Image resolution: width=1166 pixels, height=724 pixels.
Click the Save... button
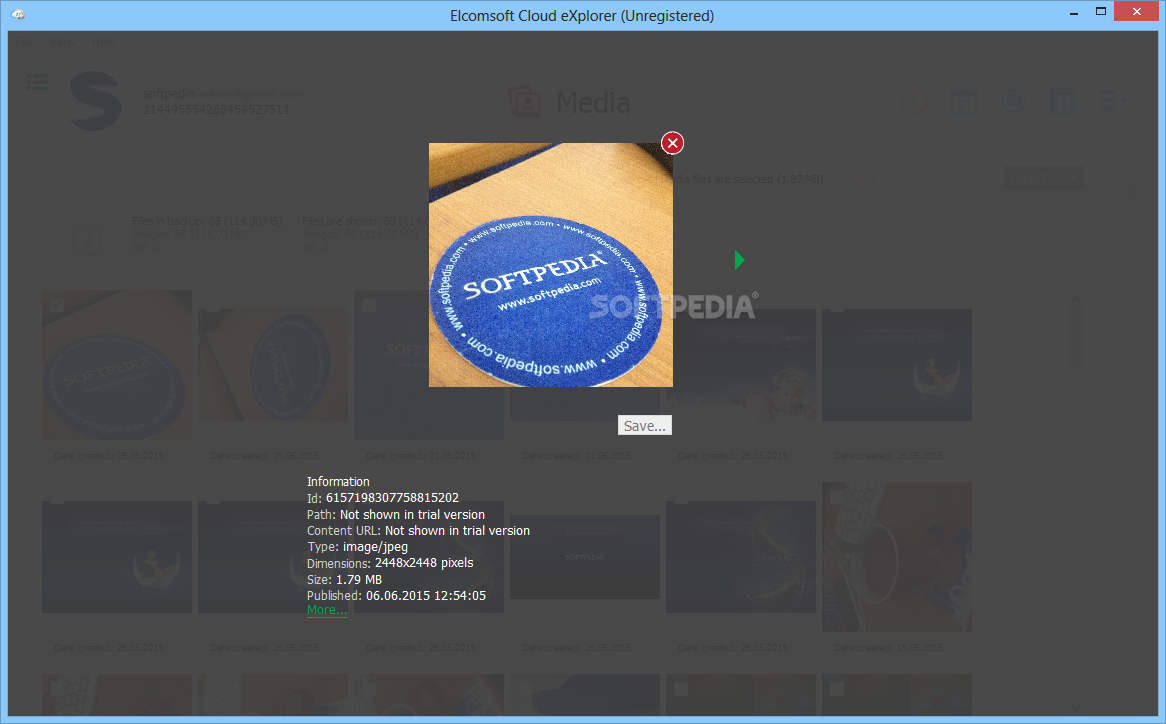tap(645, 425)
